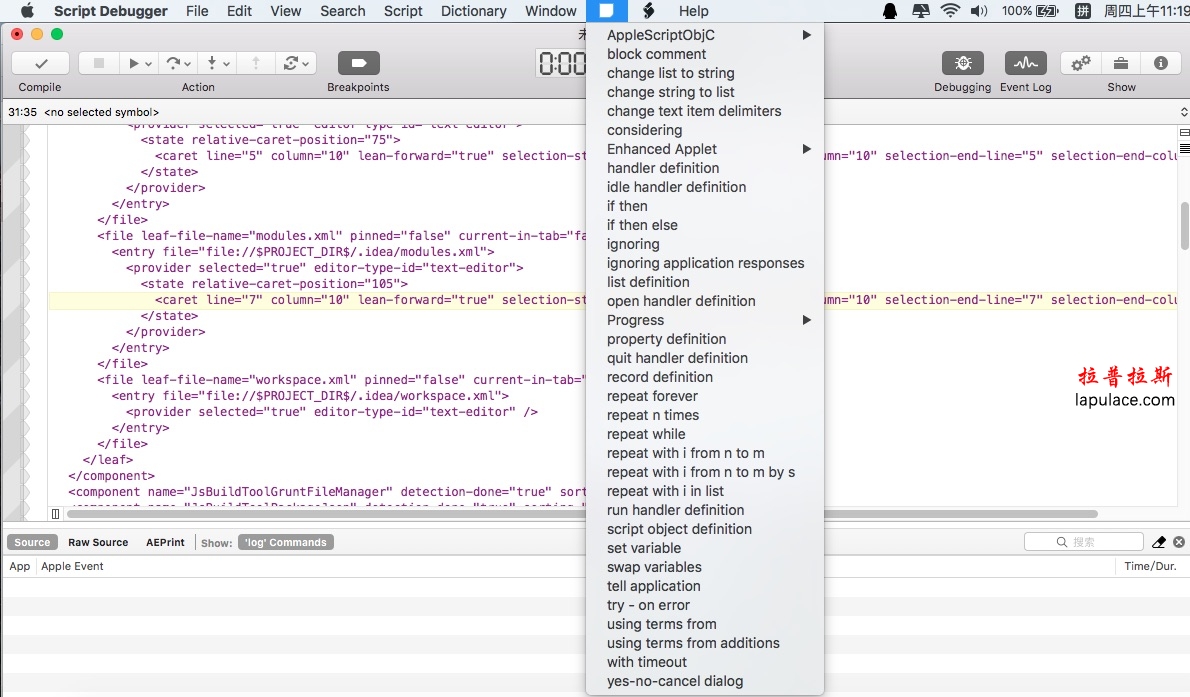This screenshot has height=697, width=1190.
Task: Expand the AppleScriptObjC submenu arrow
Action: coord(807,35)
